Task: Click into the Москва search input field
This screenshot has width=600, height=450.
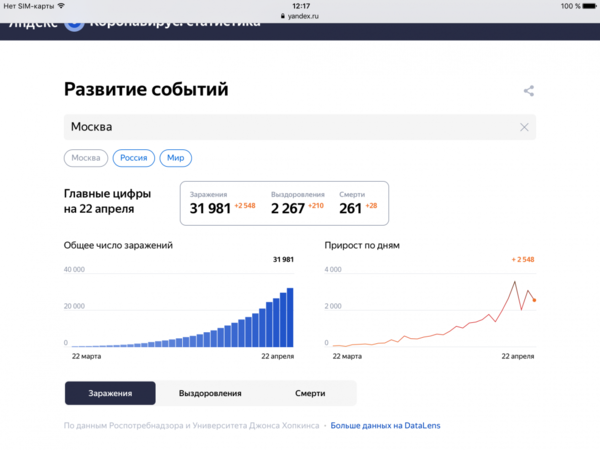Action: 290,127
